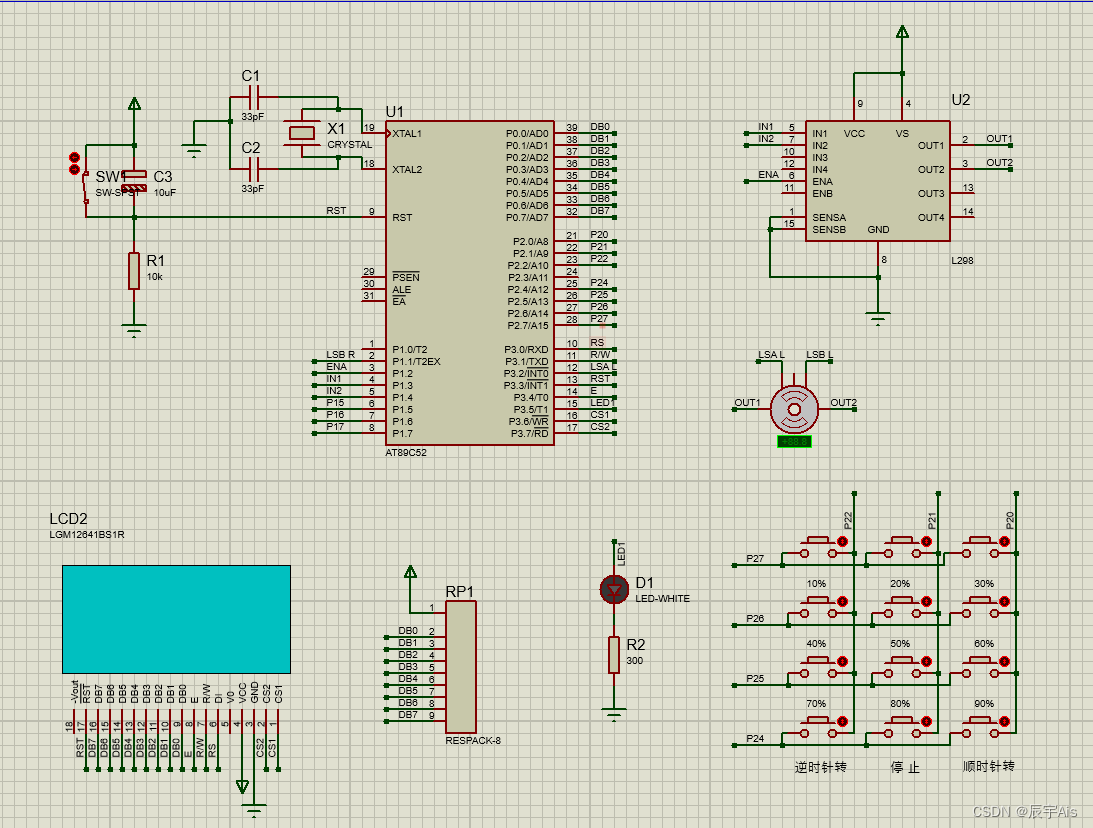Click the RESPACK-8 label
The image size is (1093, 828).
[473, 740]
